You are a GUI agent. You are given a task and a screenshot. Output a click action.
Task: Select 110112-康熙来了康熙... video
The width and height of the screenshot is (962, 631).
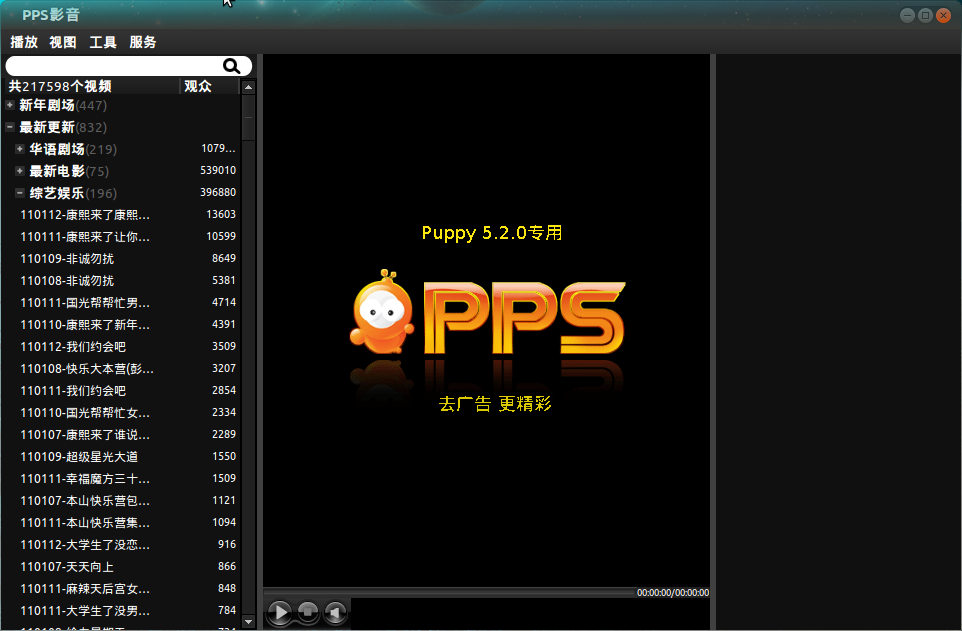[x=85, y=215]
